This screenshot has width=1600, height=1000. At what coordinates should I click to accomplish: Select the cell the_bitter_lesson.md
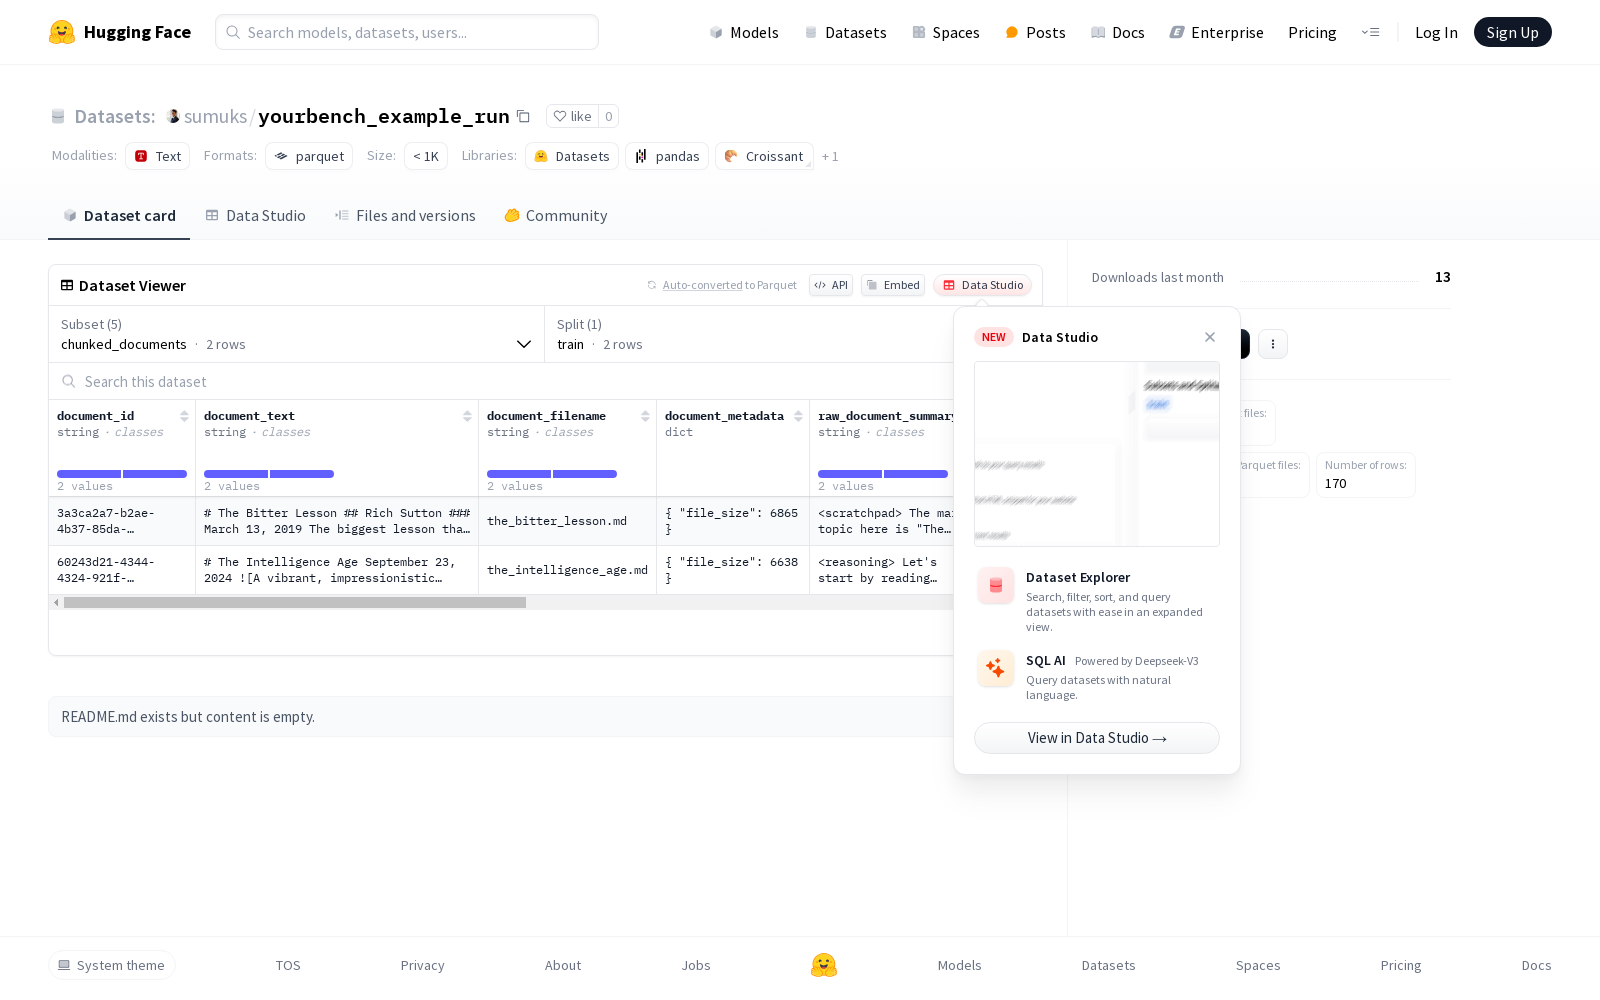[x=567, y=521]
